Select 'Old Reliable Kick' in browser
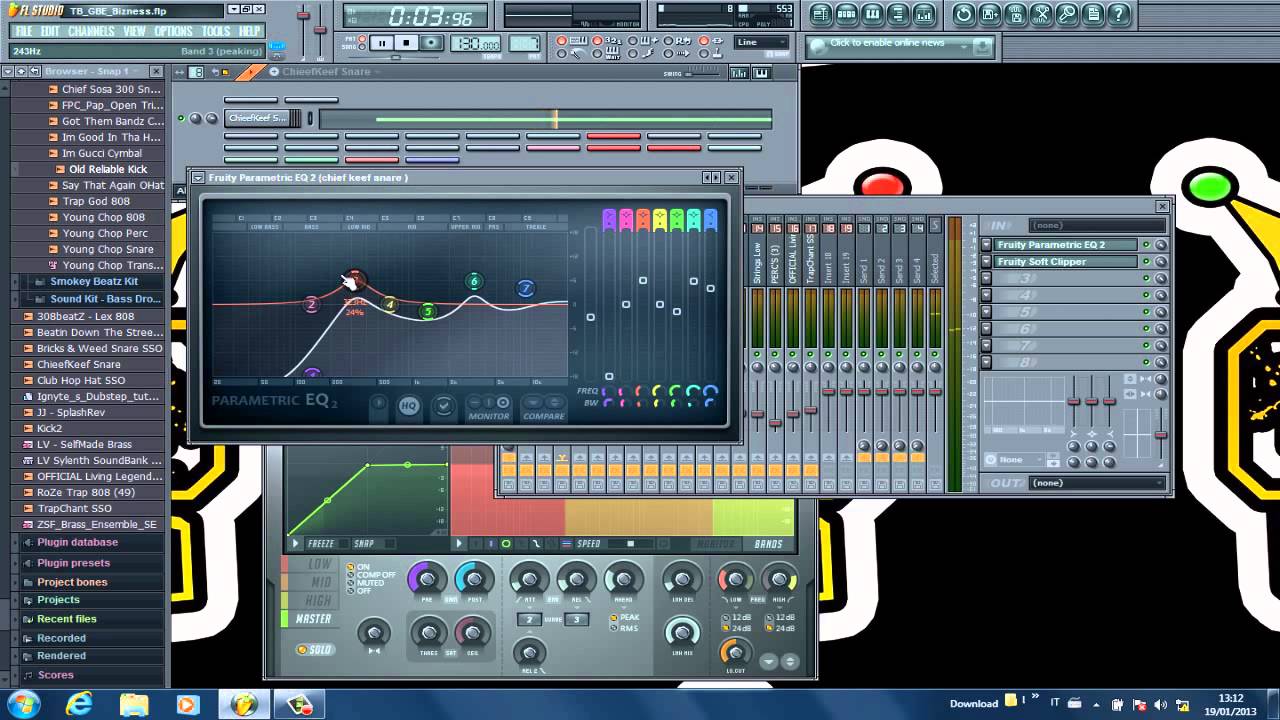 tap(108, 169)
